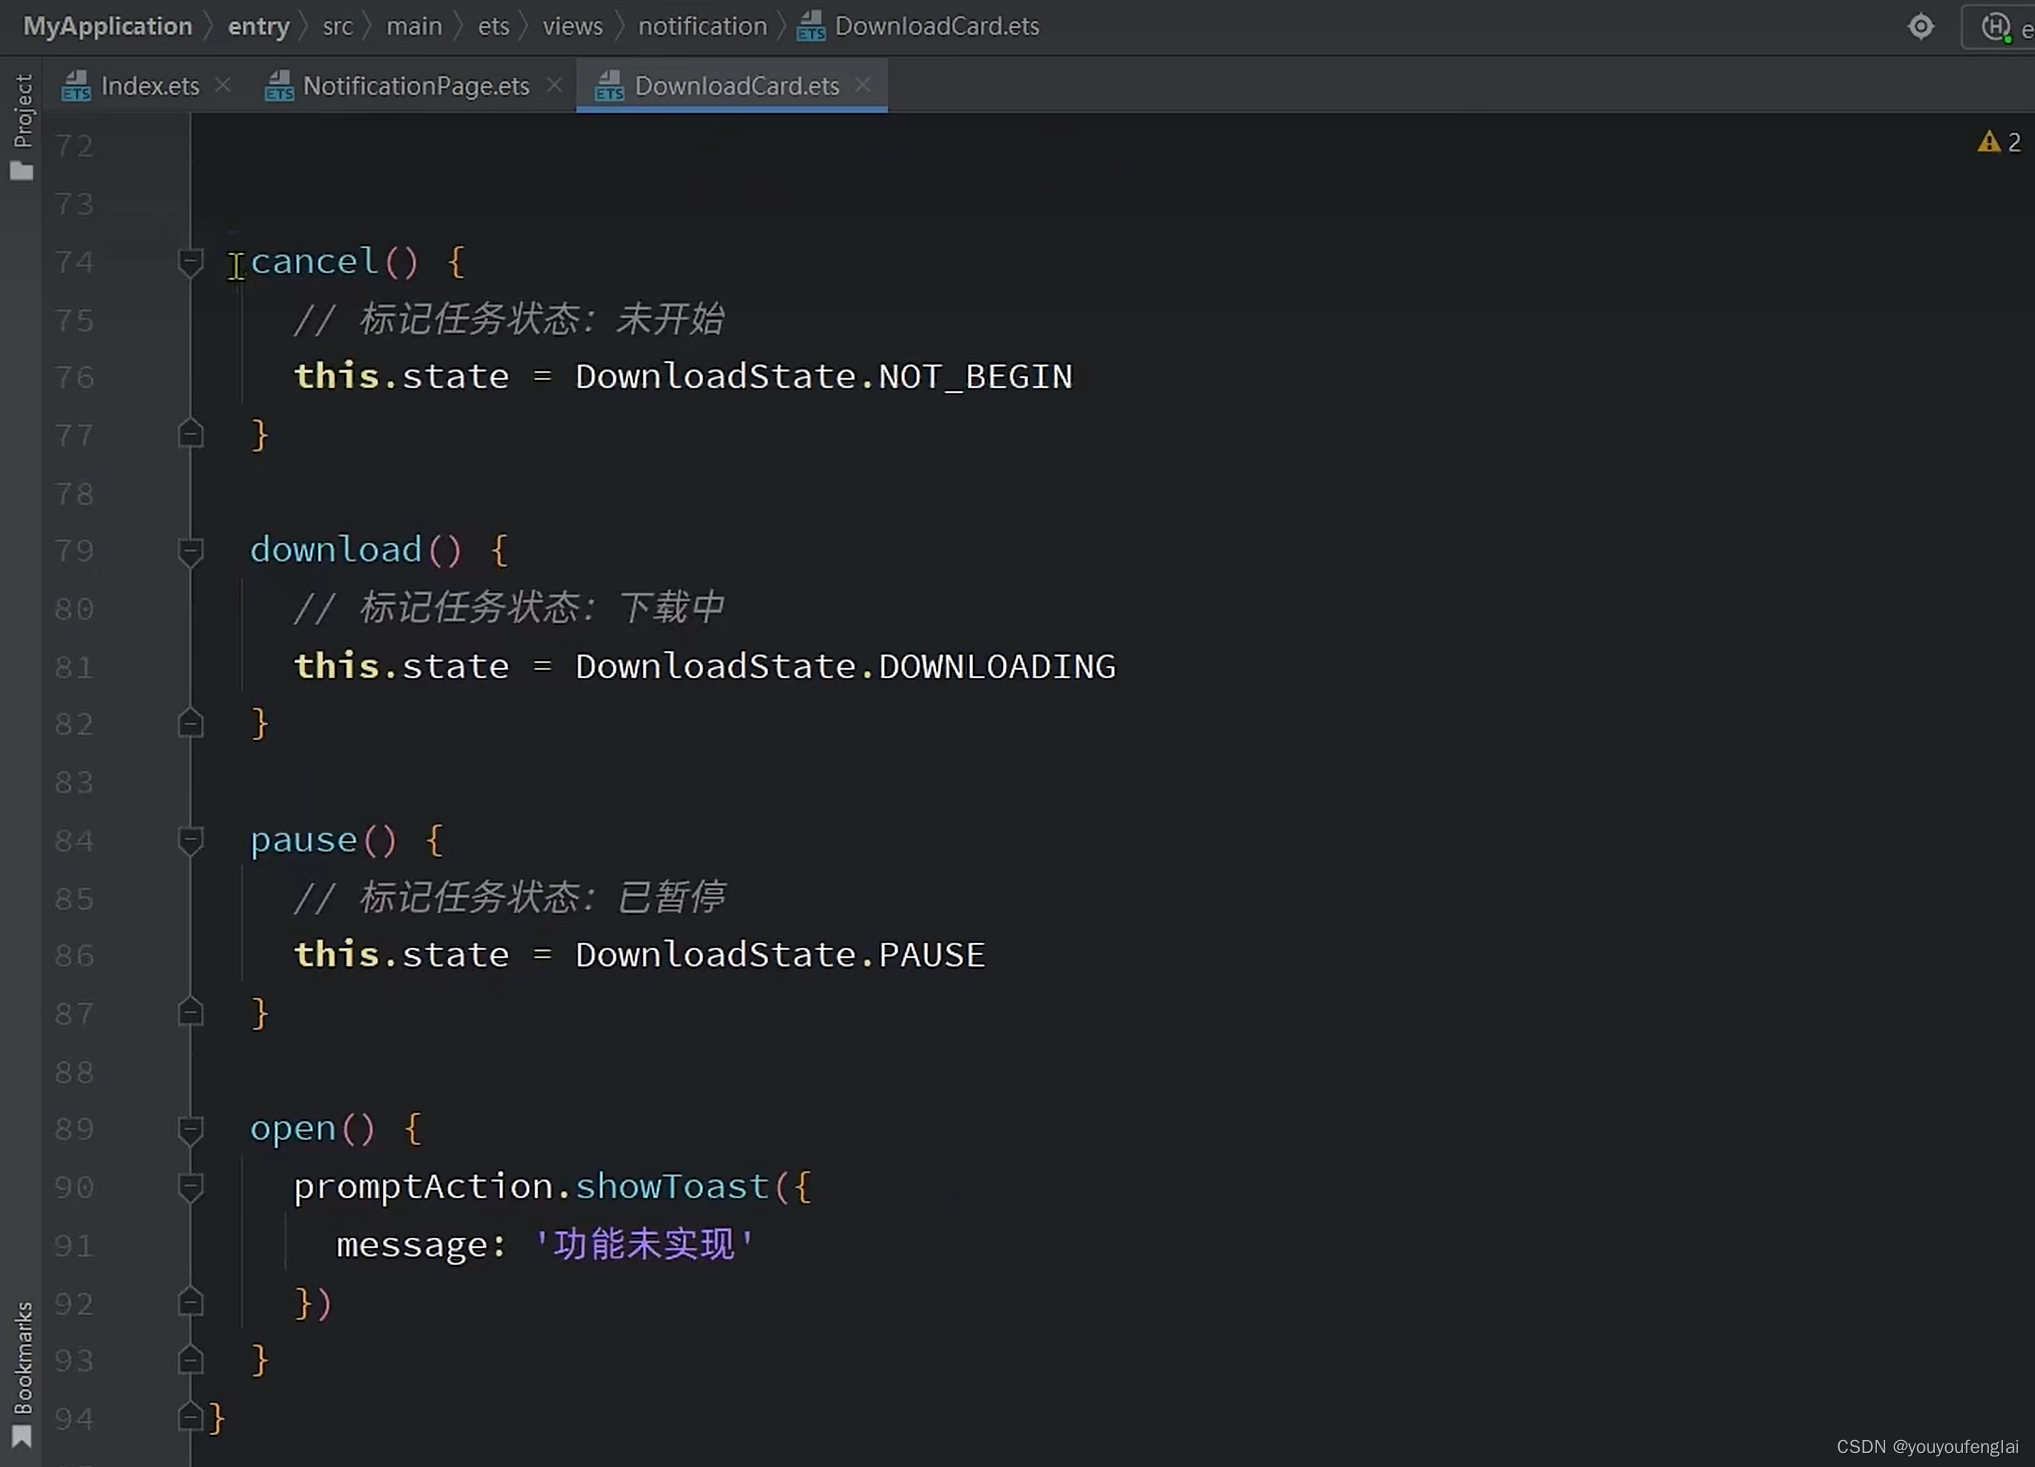Viewport: 2035px width, 1467px height.
Task: Click DownloadState.DOWNLOADING in line 81
Action: [845, 667]
